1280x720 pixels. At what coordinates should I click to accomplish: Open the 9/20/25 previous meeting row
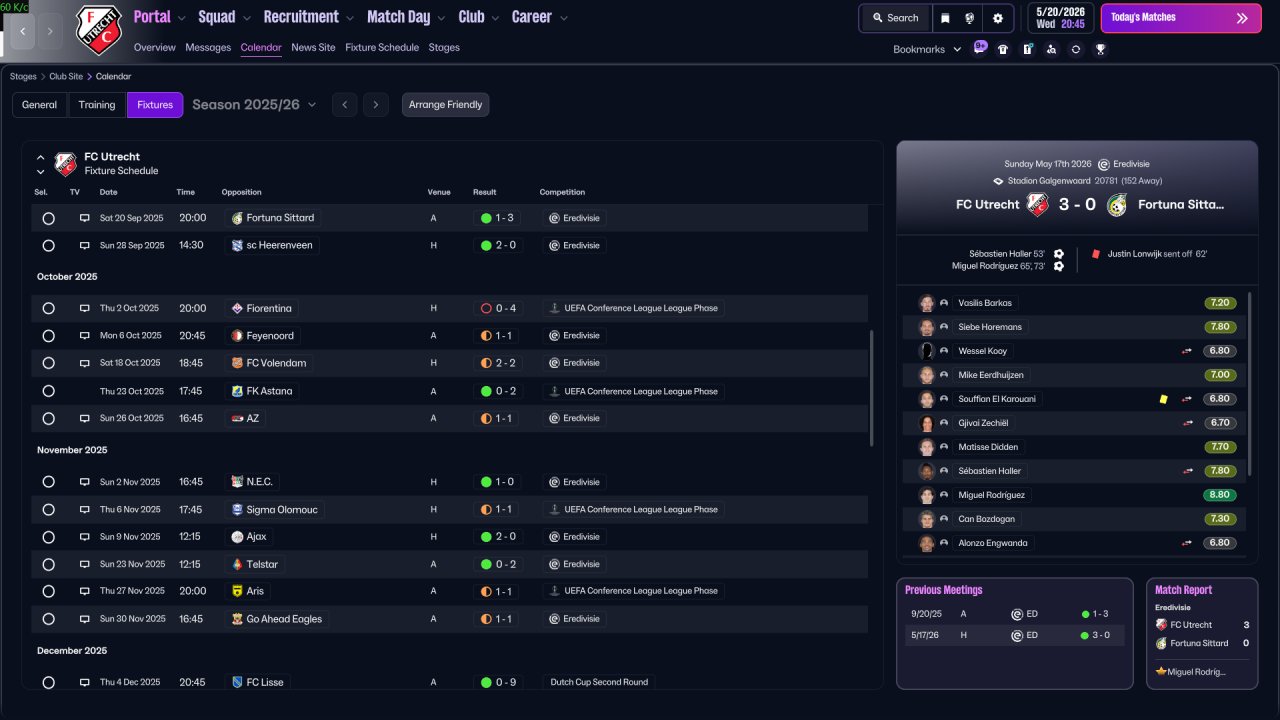pos(1014,614)
